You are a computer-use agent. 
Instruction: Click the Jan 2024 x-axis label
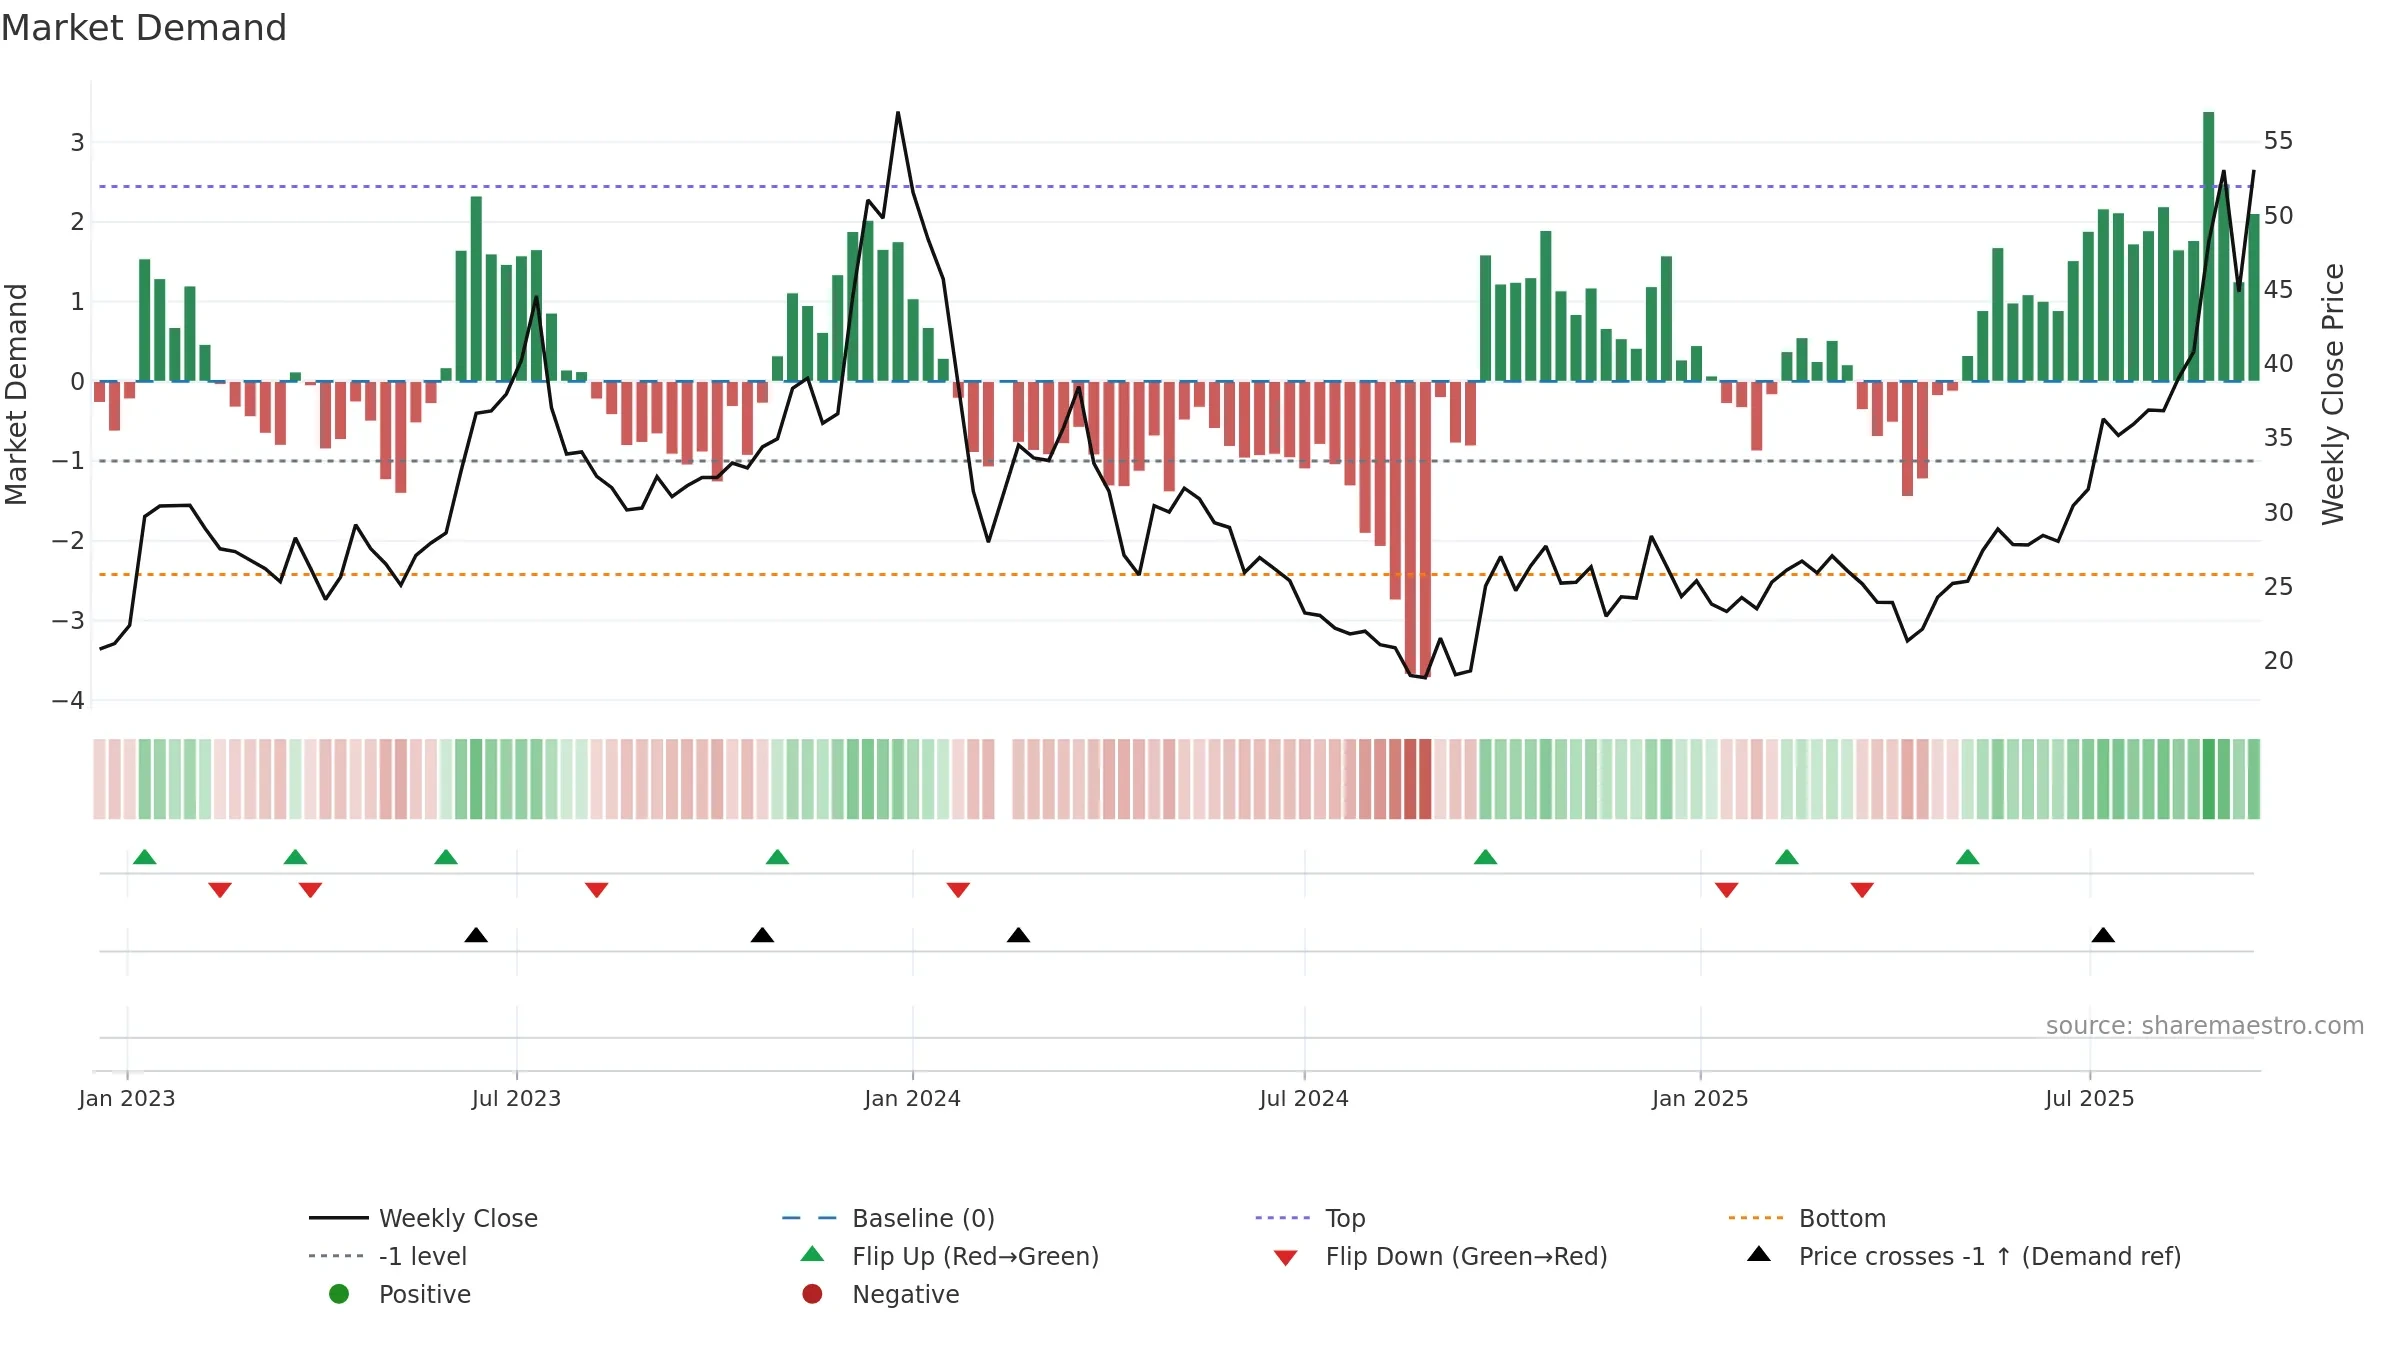pyautogui.click(x=912, y=1098)
